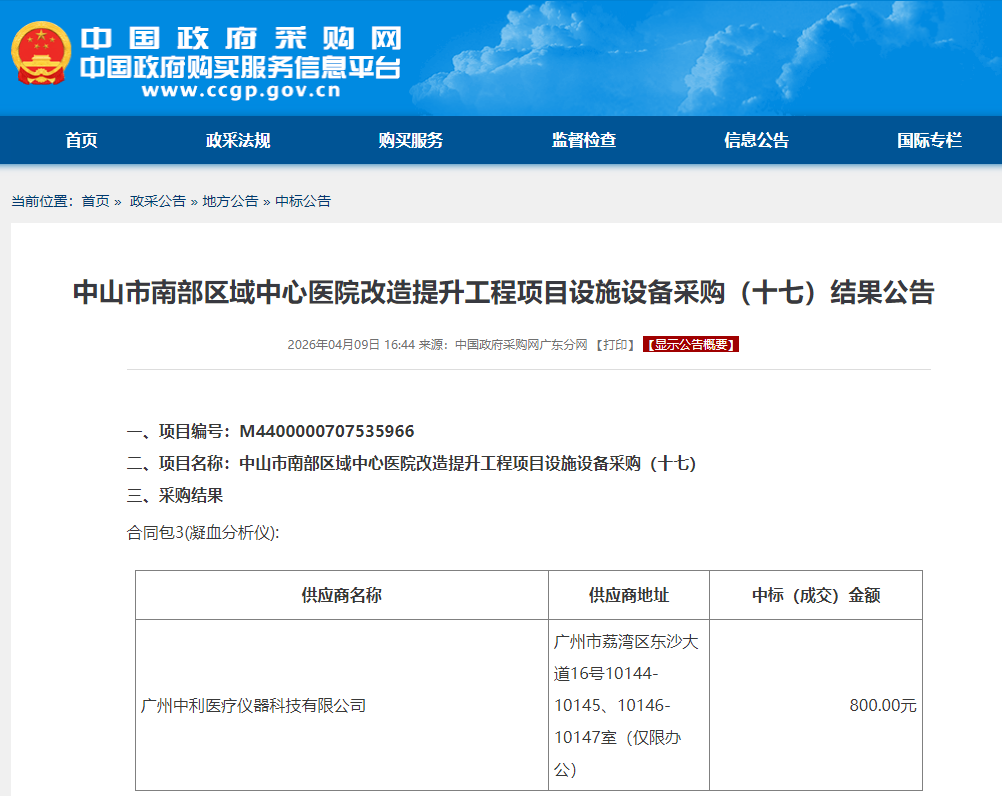Screen dimensions: 1002x796
Task: Click the 供应商名称 column header
Action: tap(342, 595)
